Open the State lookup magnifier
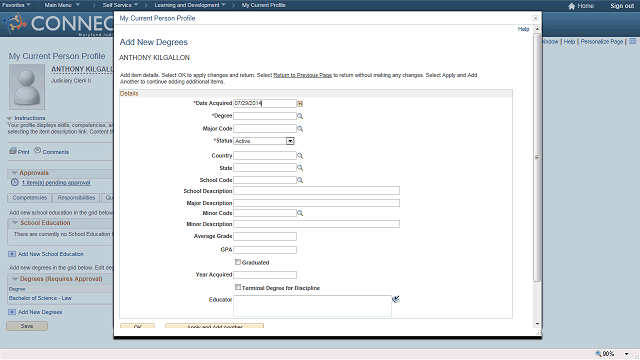The image size is (640, 360). [x=300, y=168]
